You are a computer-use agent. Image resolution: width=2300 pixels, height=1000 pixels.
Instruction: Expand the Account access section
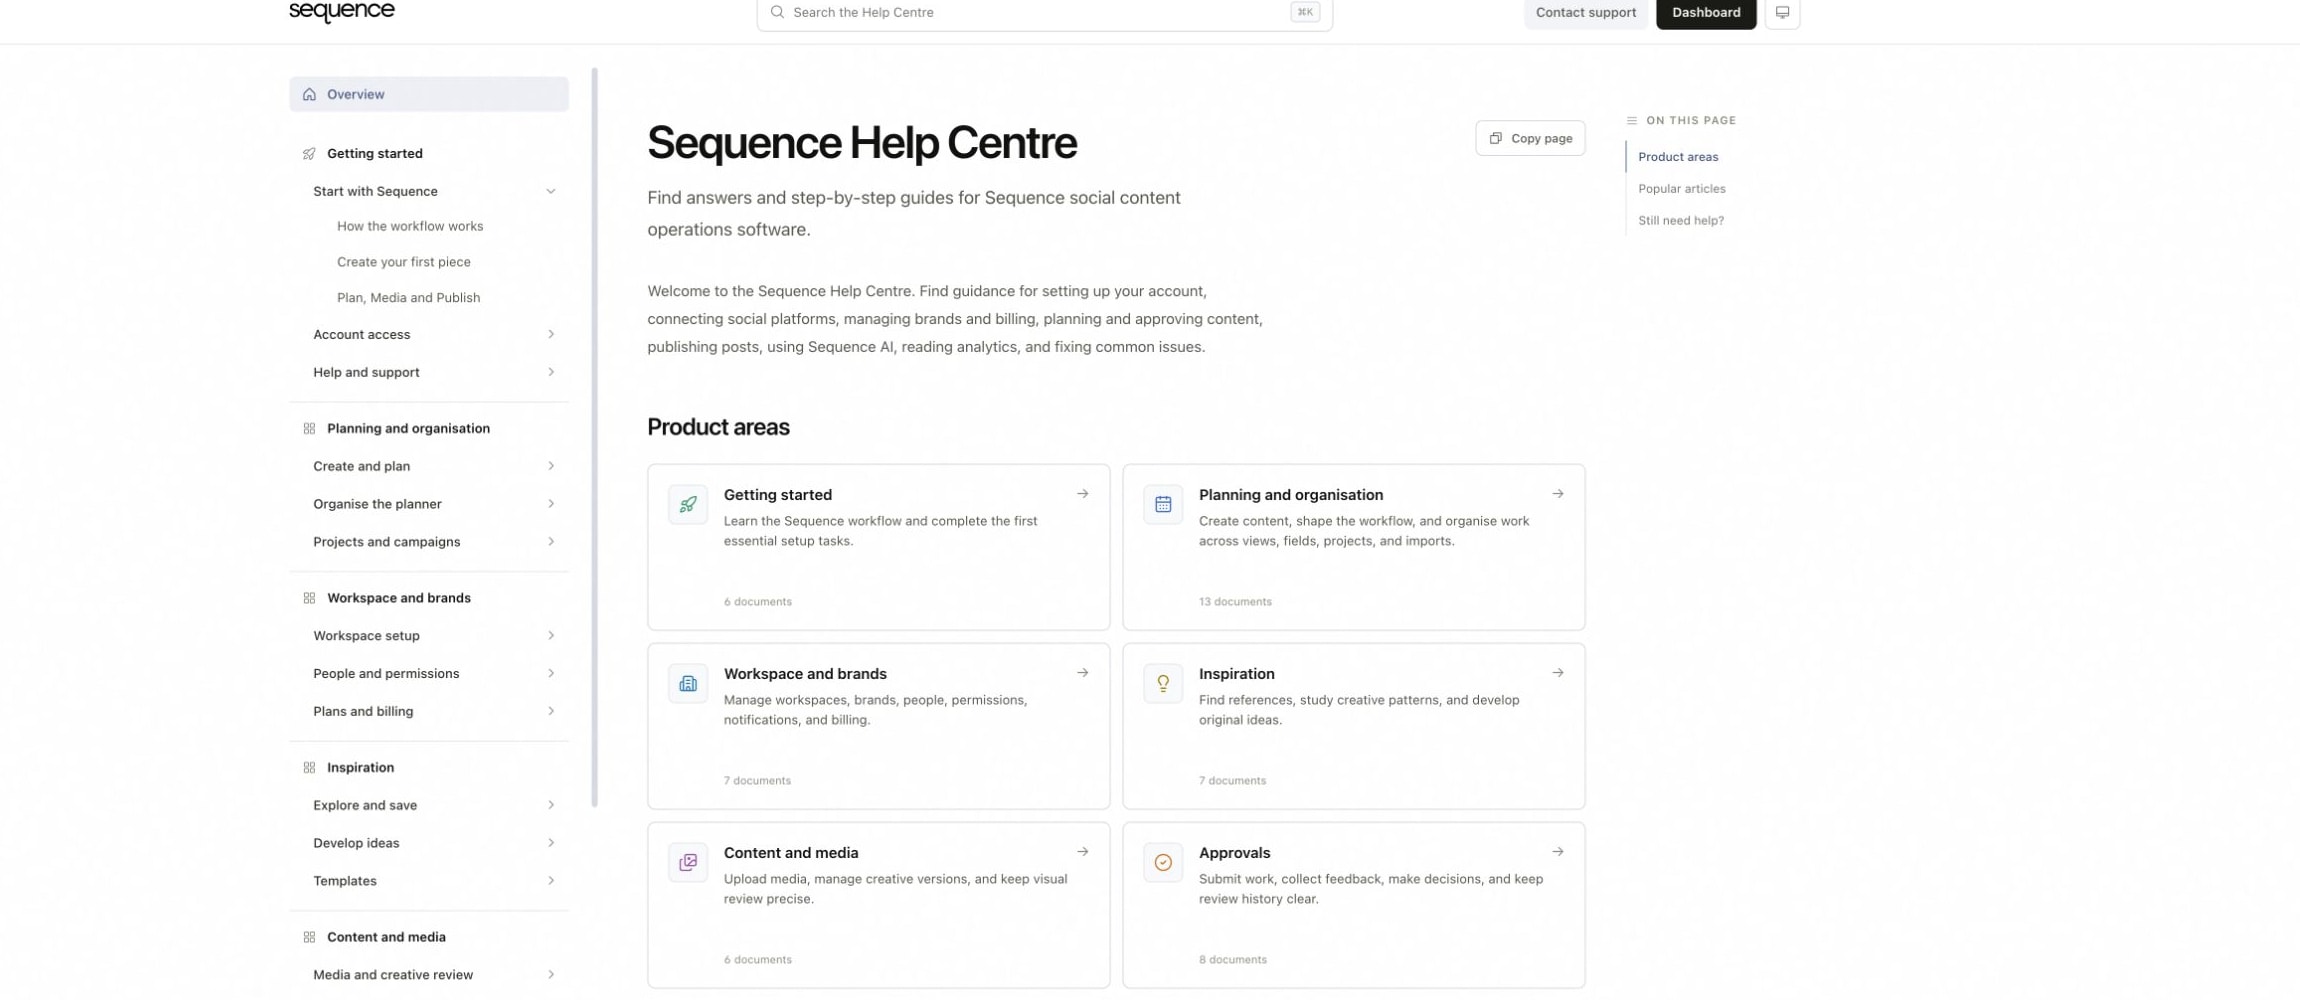click(x=550, y=334)
